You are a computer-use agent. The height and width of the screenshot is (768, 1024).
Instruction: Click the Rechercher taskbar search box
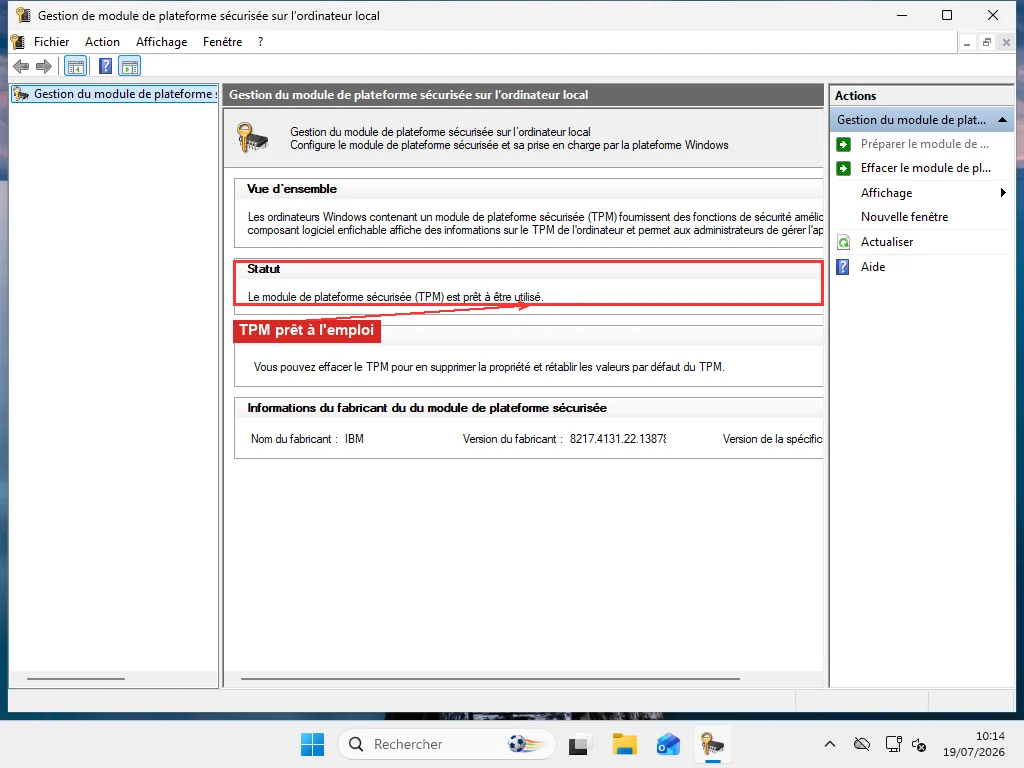click(x=447, y=744)
